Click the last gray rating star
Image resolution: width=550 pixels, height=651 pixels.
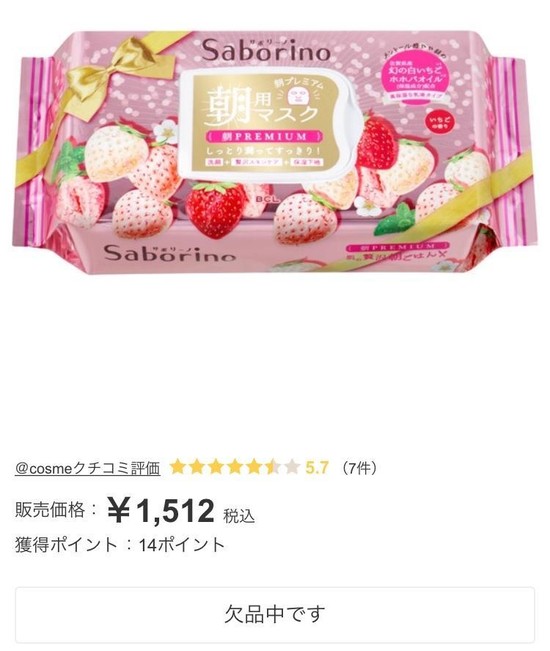point(292,467)
